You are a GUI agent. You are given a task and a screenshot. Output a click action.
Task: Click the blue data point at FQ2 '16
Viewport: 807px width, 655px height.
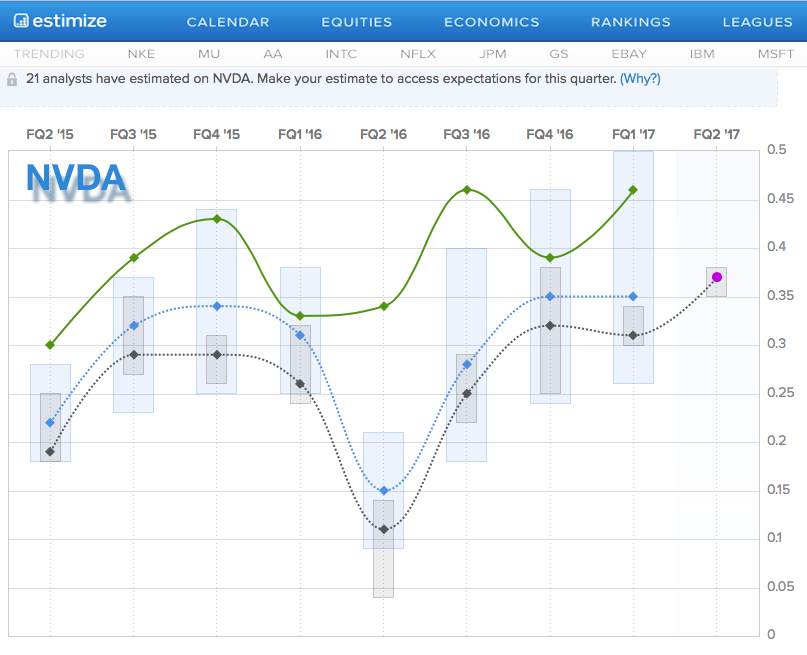coord(383,491)
